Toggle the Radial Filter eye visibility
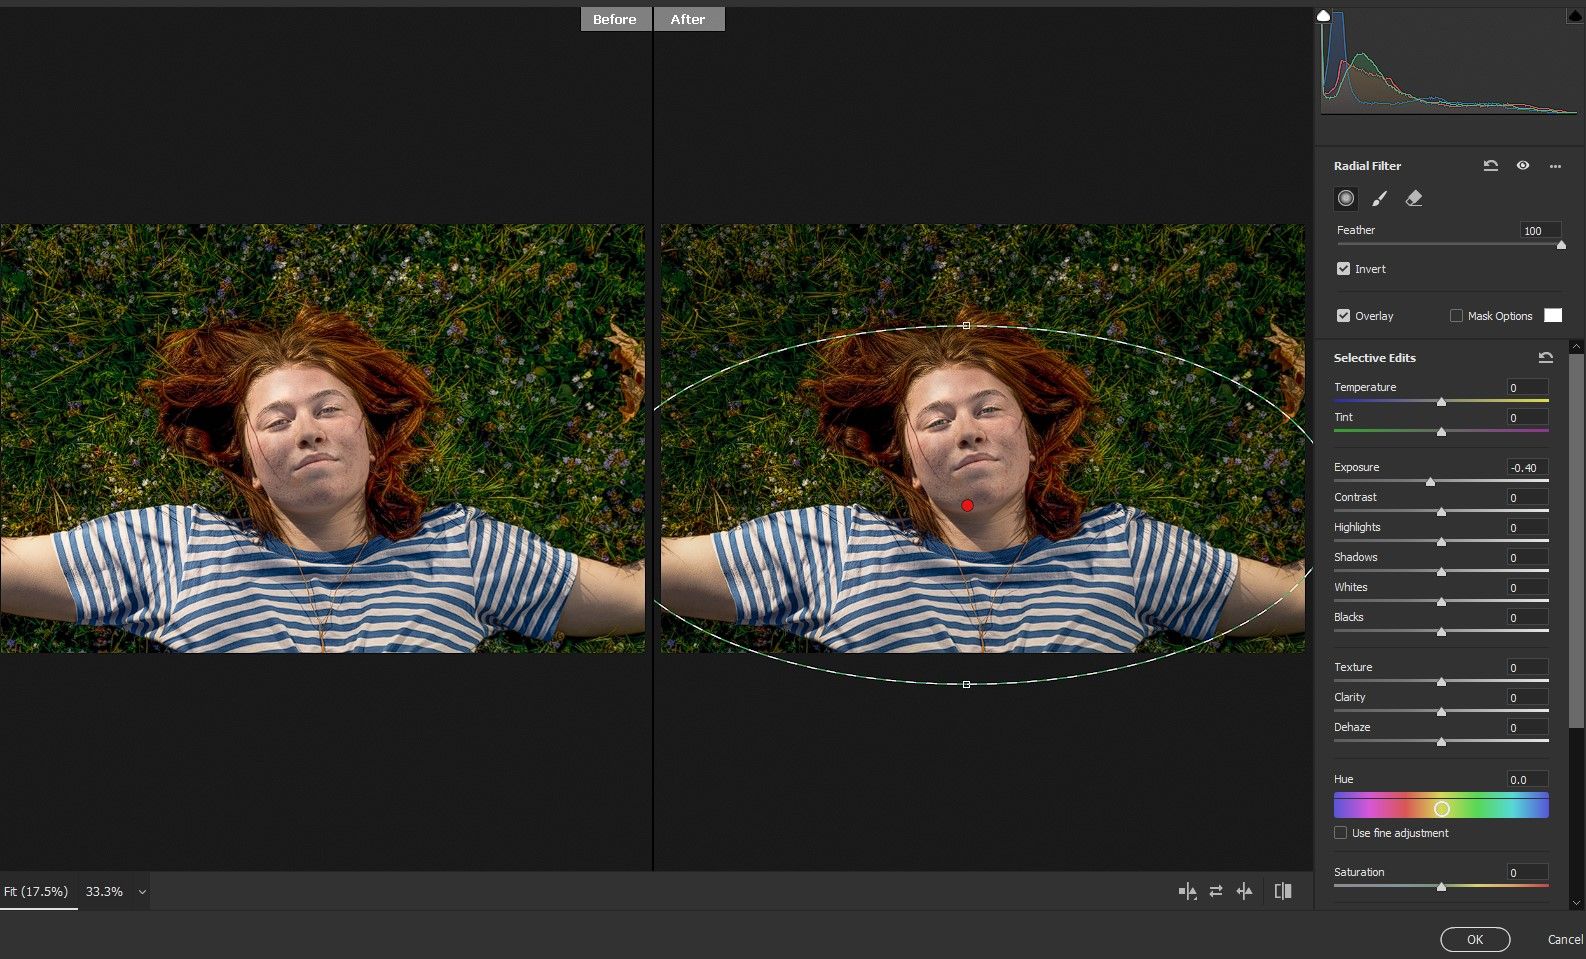Viewport: 1586px width, 959px height. 1523,166
